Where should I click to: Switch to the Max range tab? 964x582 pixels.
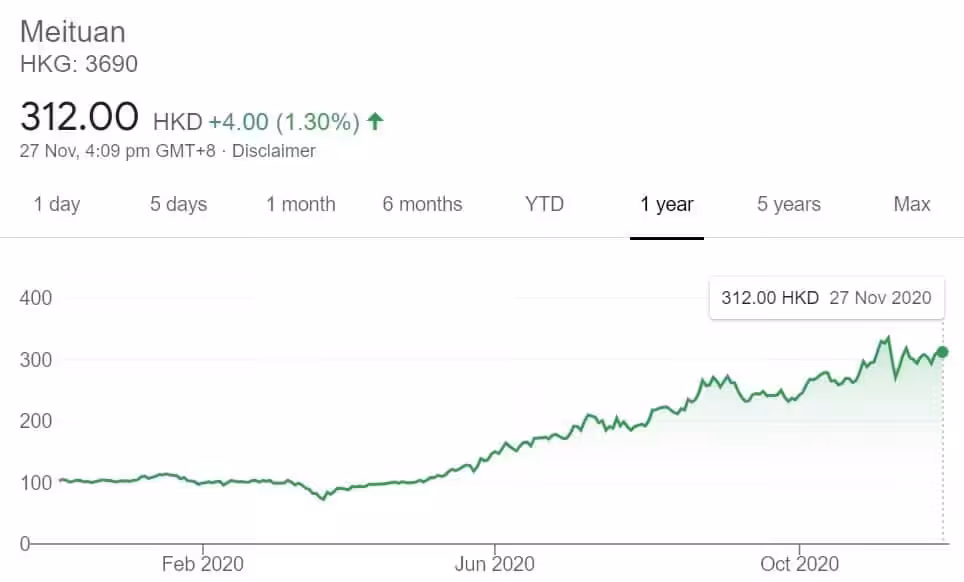(x=912, y=204)
